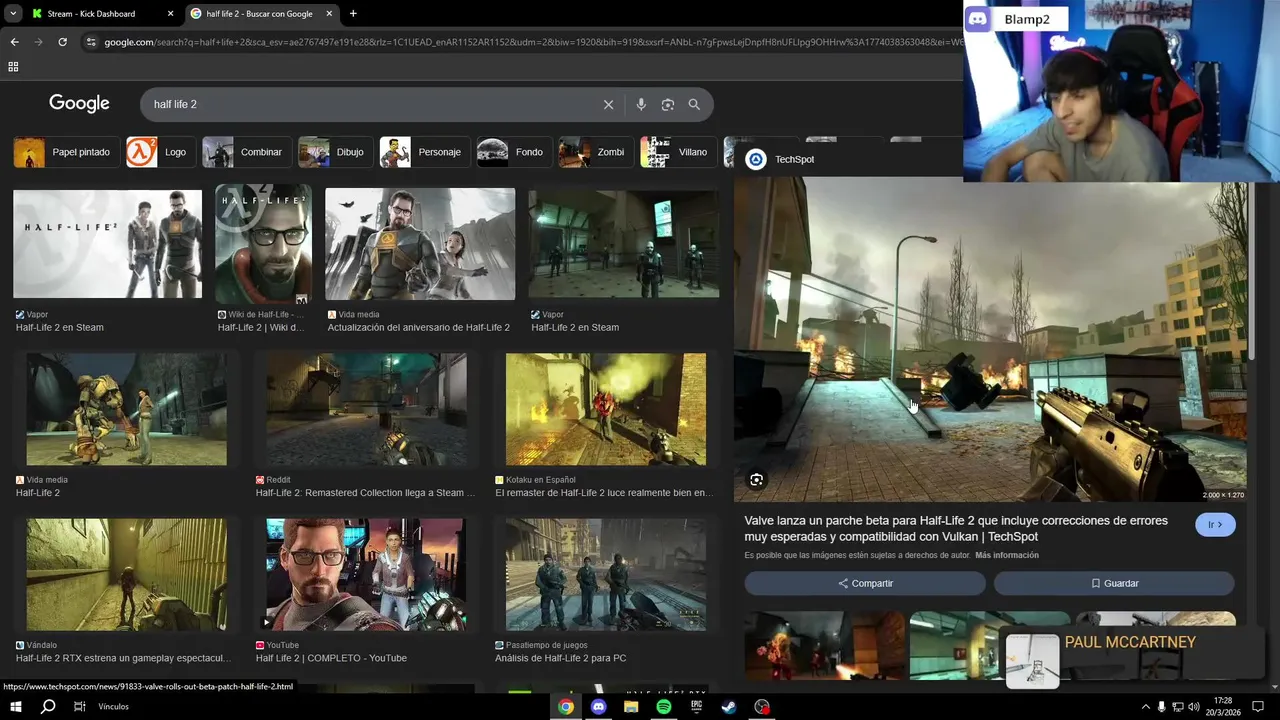1280x720 pixels.
Task: Open site information icon in the address bar
Action: tap(91, 42)
